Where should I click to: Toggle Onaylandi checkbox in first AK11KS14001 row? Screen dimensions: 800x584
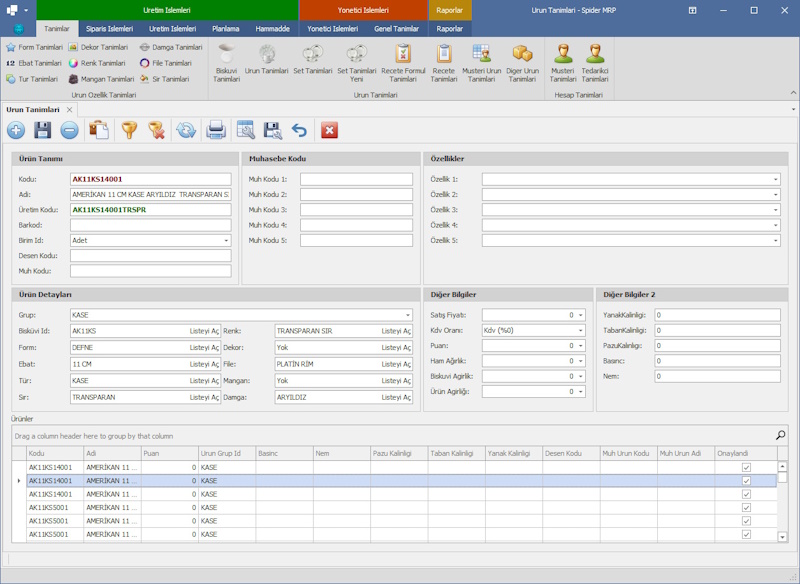(746, 467)
